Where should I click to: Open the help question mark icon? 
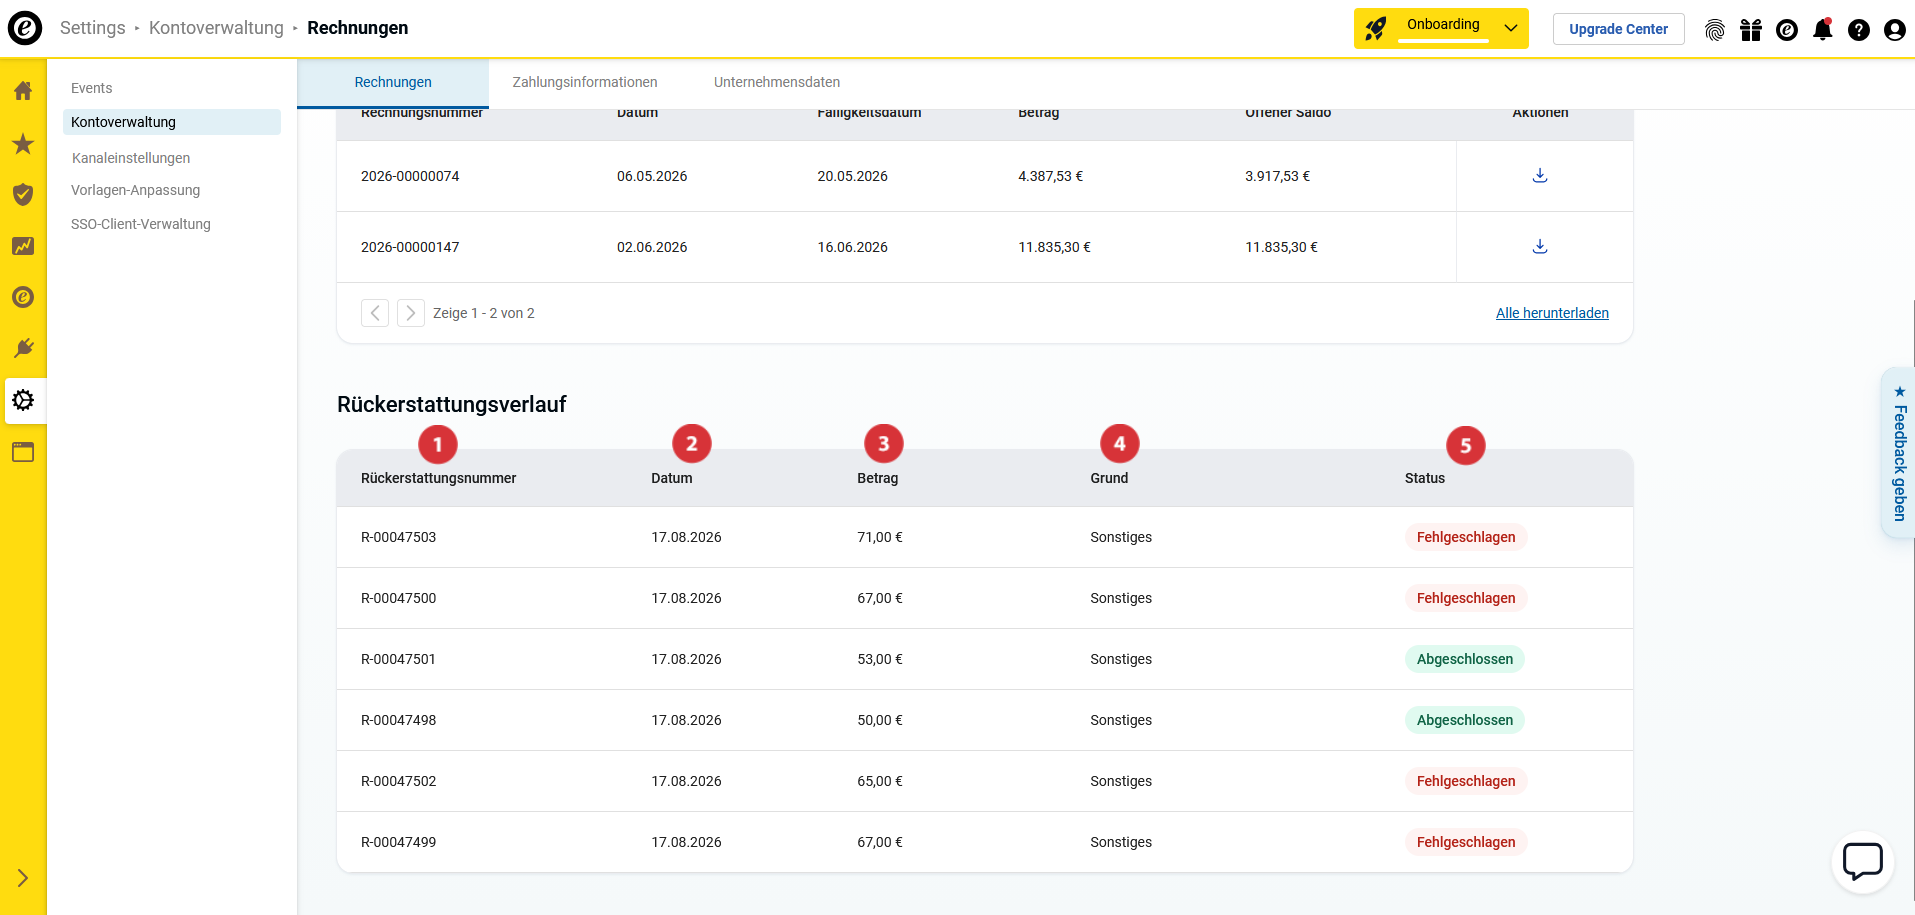1859,30
